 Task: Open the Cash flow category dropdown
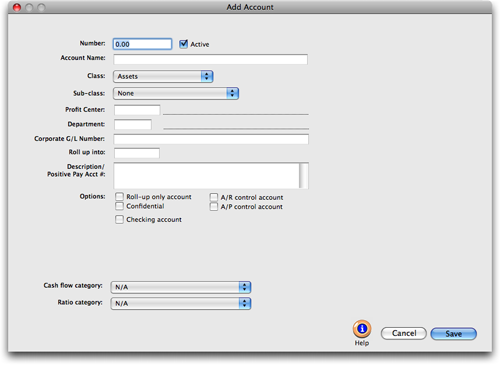[x=181, y=287]
